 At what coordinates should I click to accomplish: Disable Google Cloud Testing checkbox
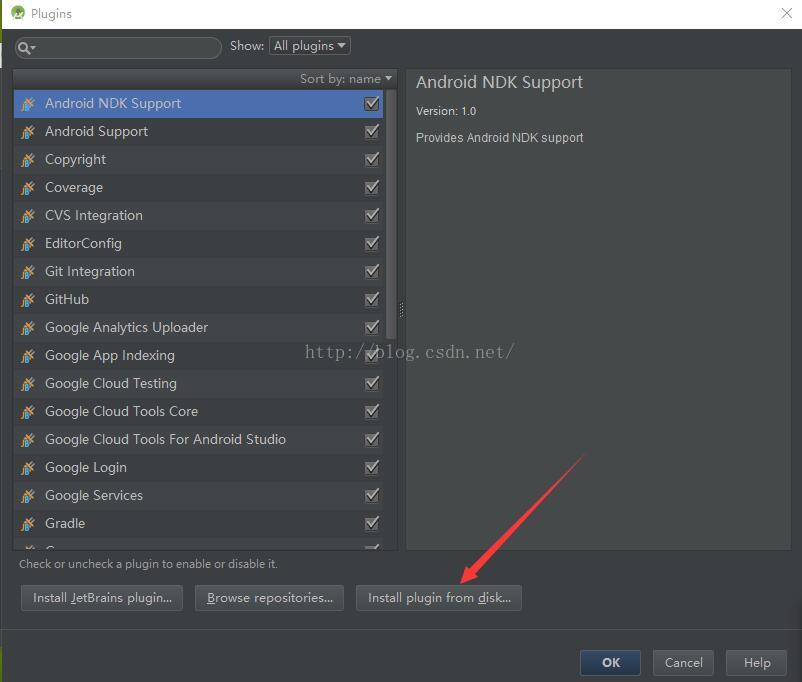372,383
